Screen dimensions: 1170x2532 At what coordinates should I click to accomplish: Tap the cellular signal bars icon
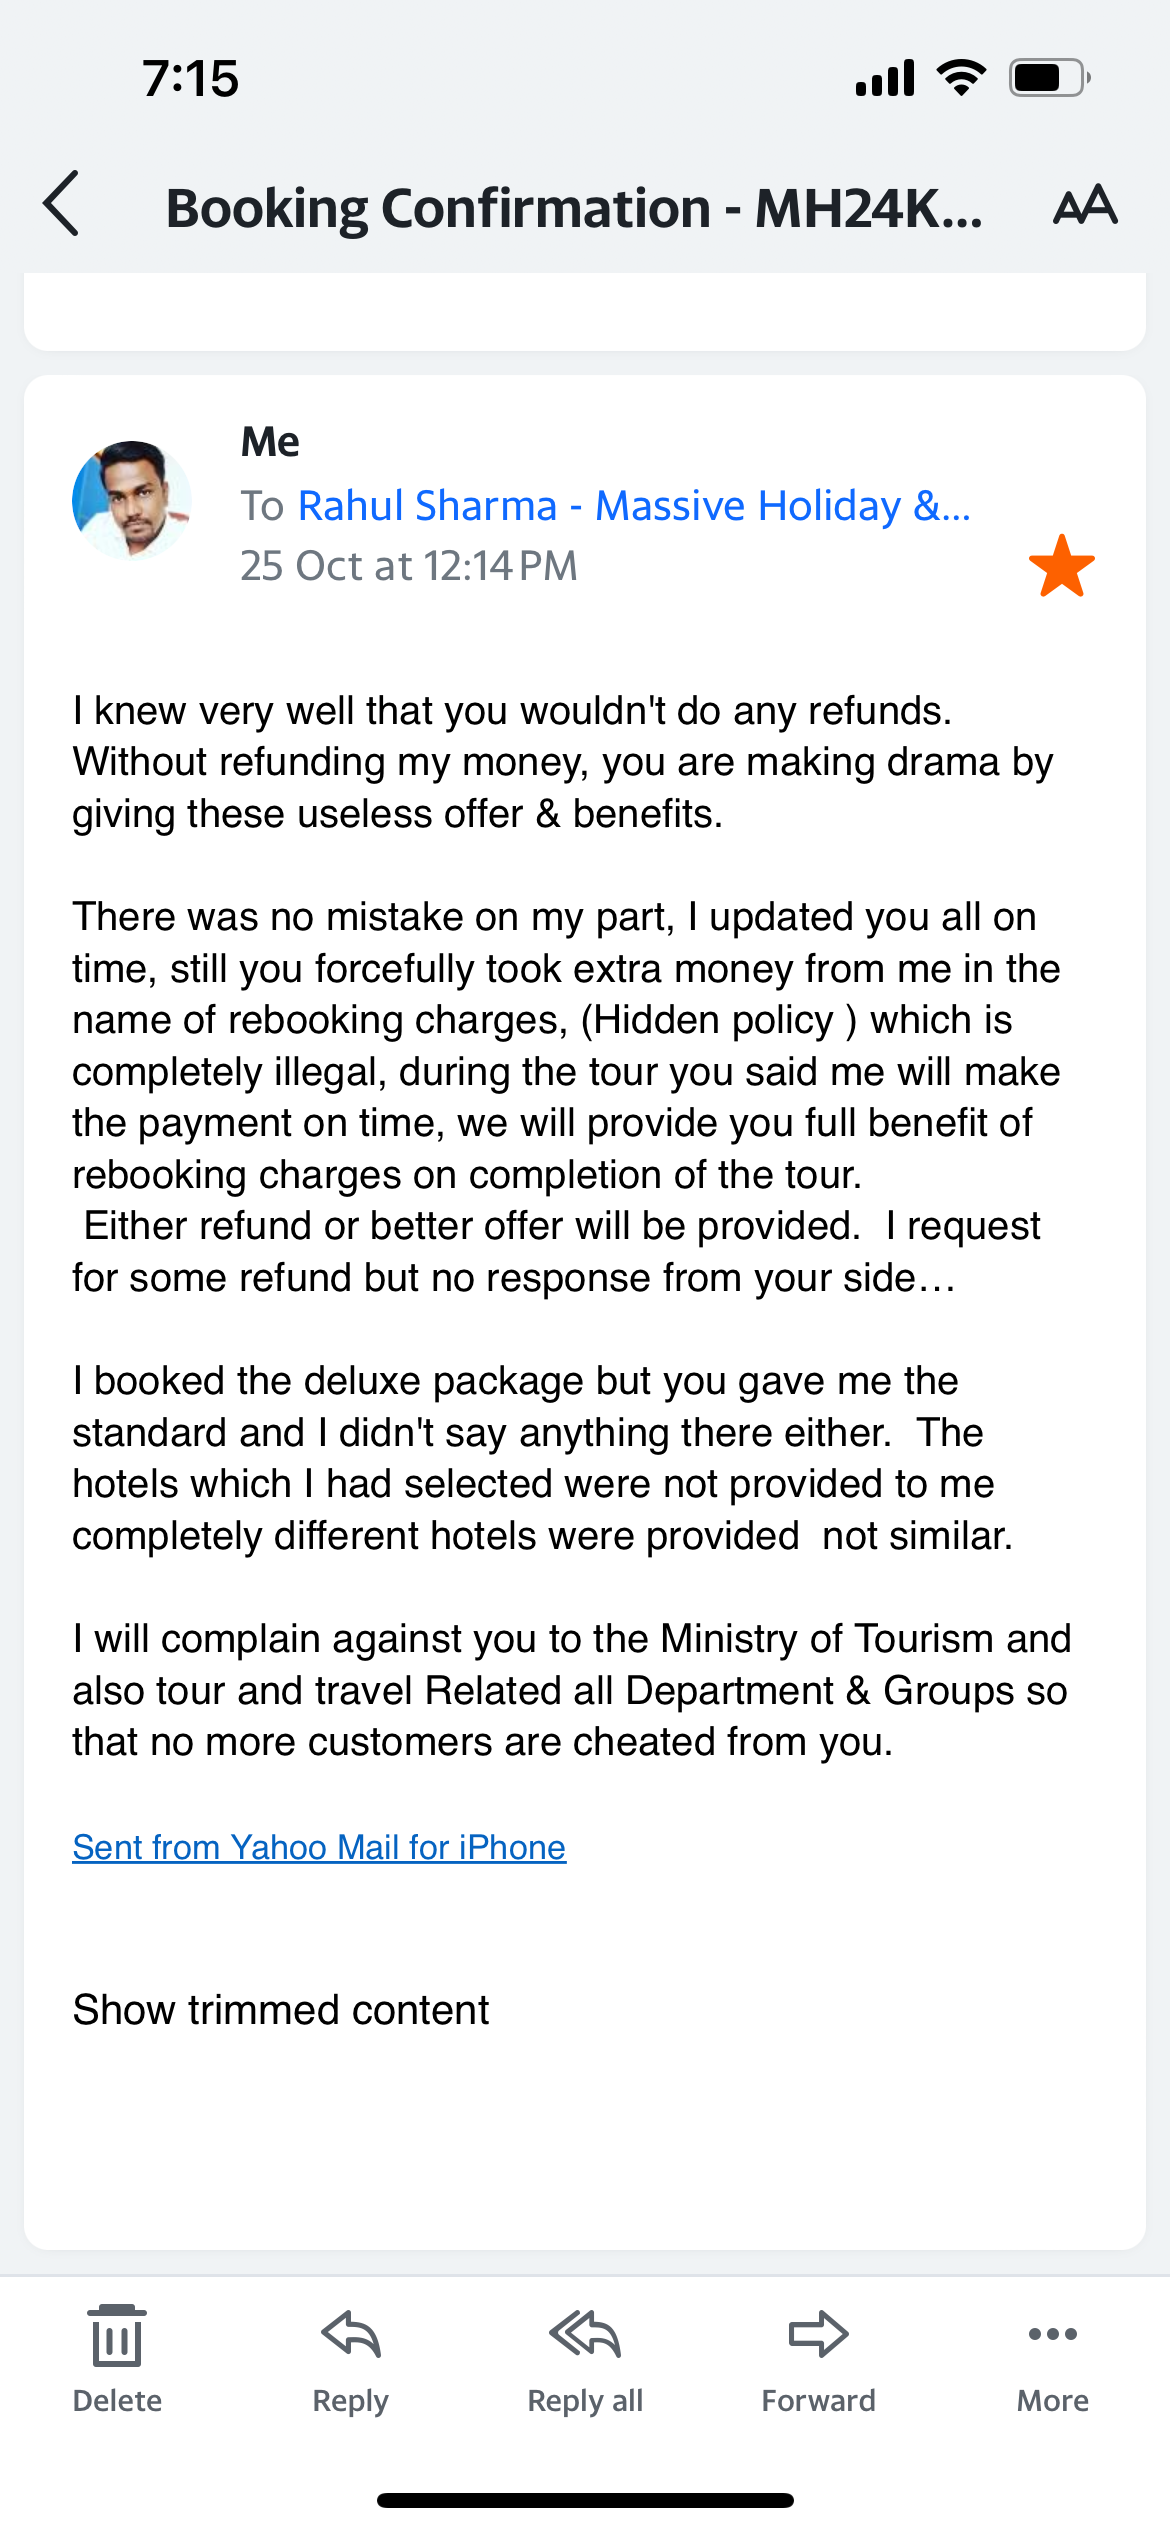(885, 78)
